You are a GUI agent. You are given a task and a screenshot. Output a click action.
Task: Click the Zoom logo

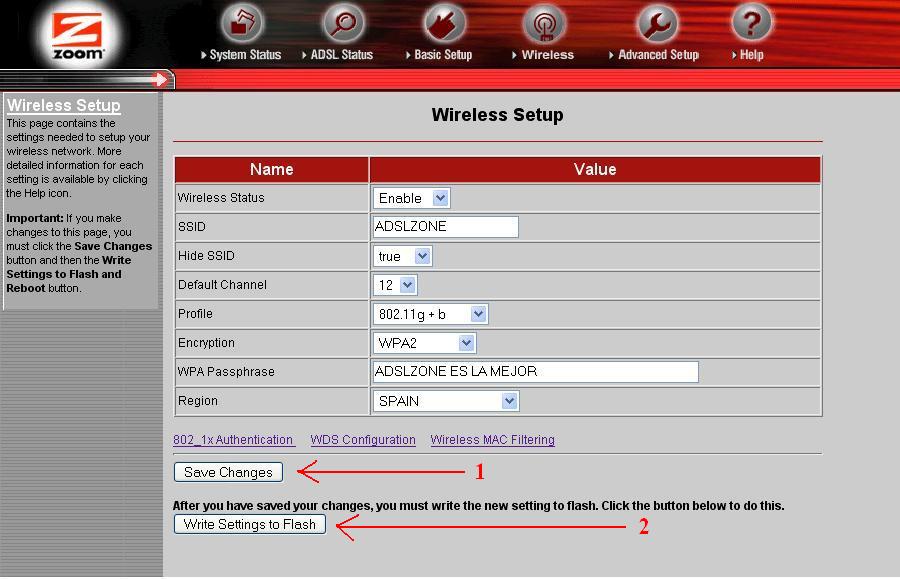click(x=78, y=36)
